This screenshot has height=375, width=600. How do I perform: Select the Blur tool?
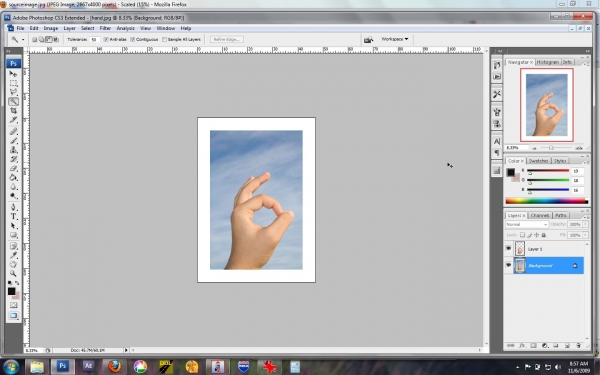point(13,187)
